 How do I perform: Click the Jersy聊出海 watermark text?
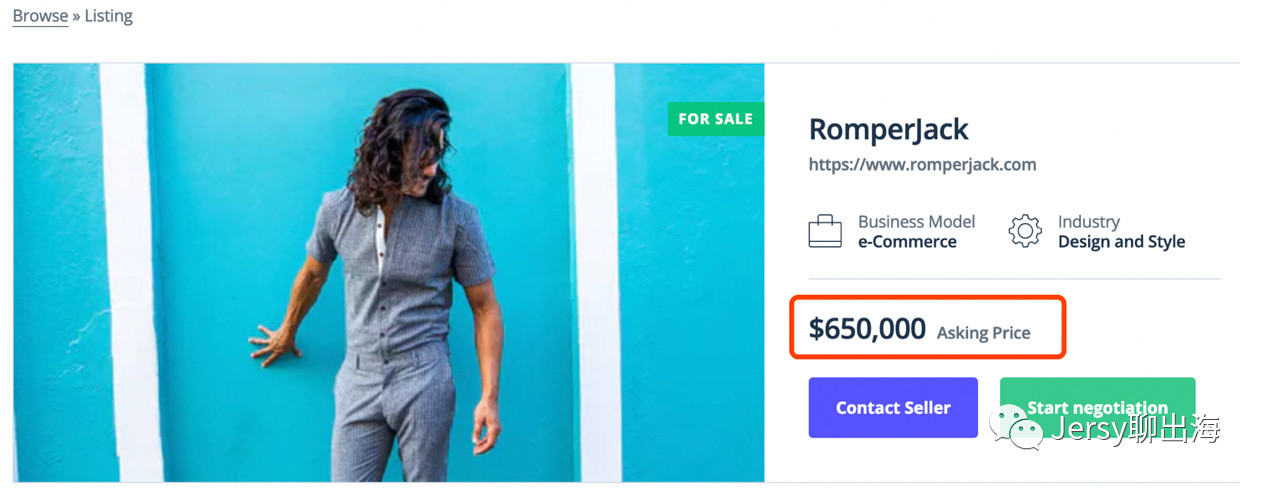(1134, 430)
